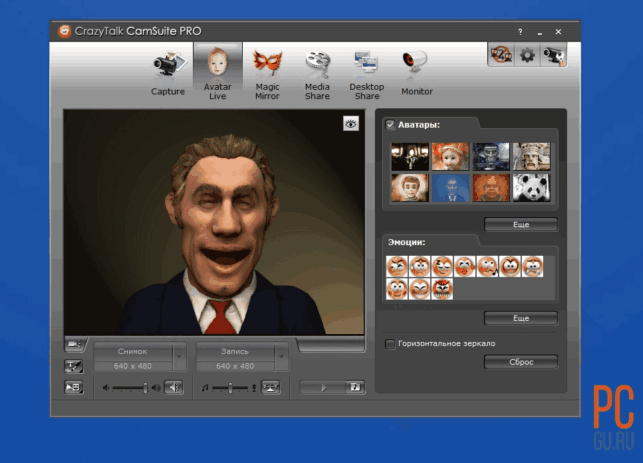
Task: Click the text overlay tool icon
Action: tap(74, 366)
